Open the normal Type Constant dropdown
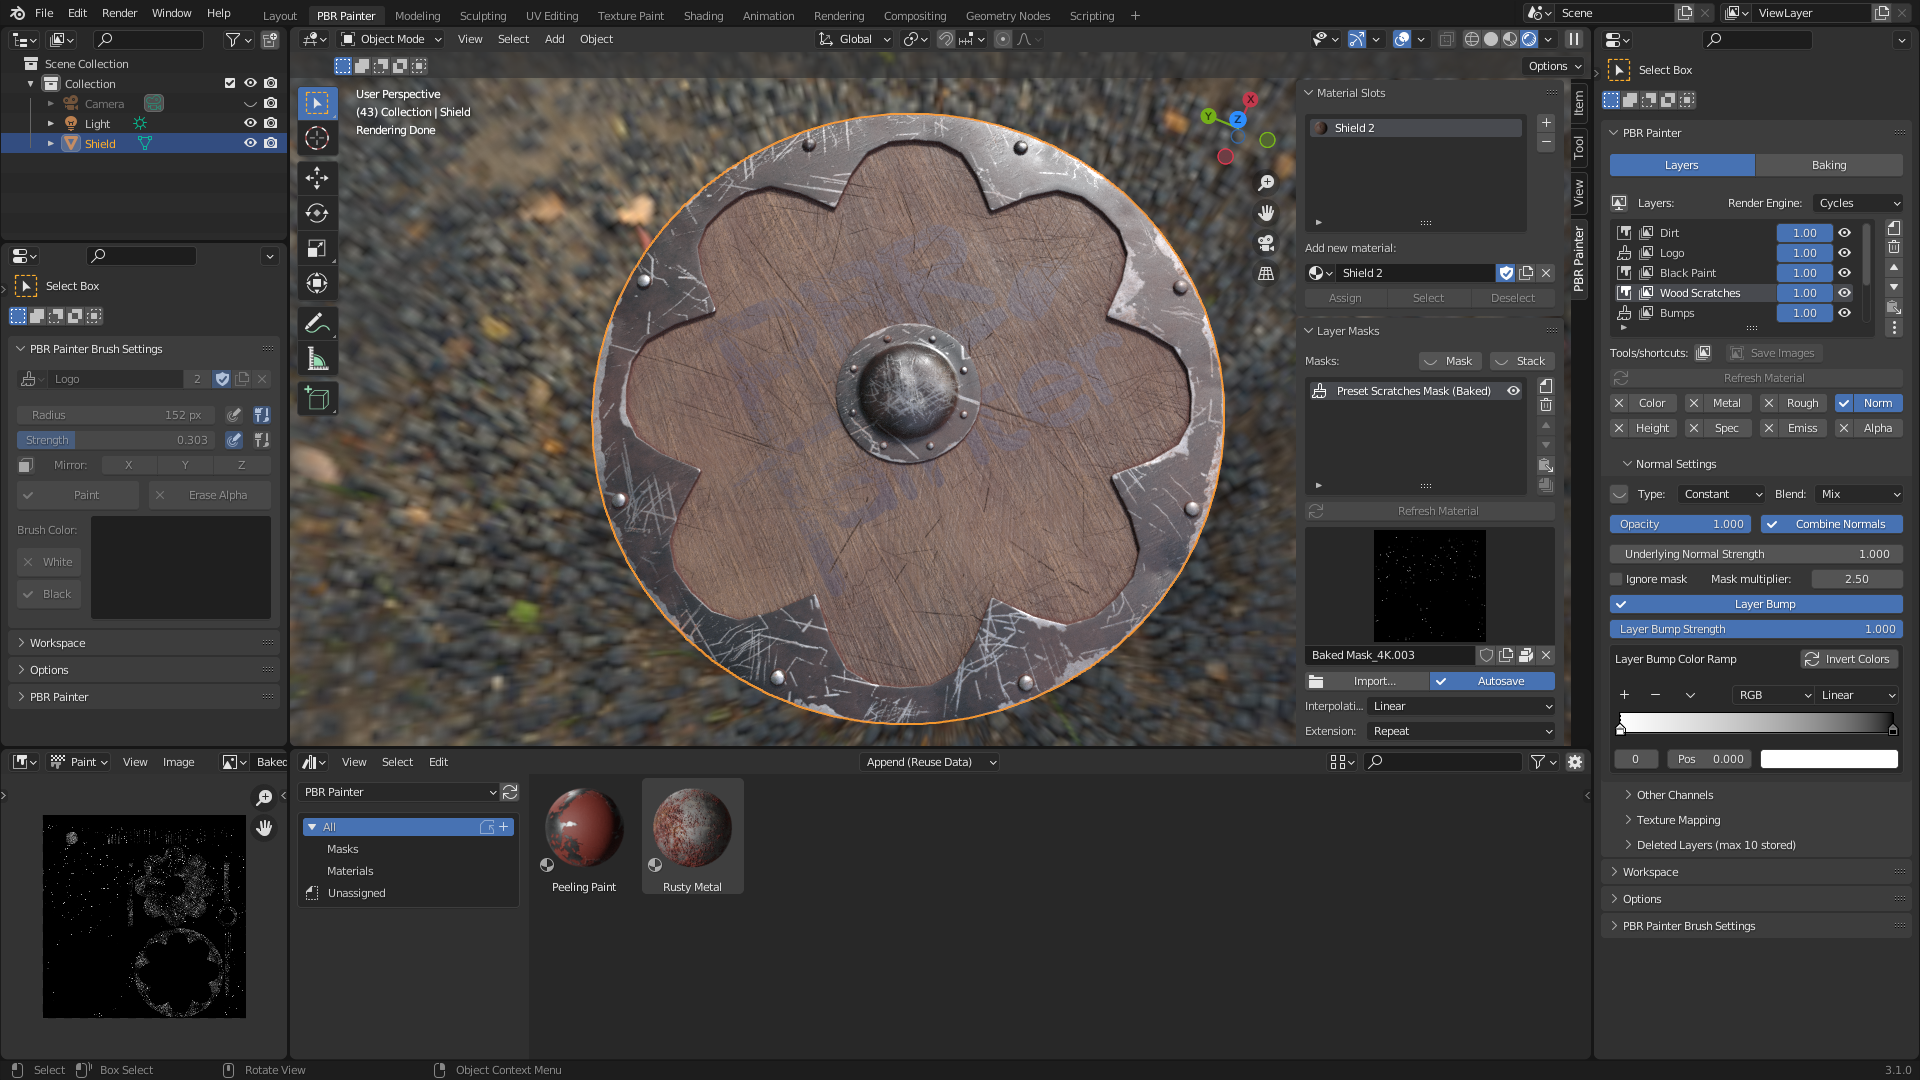Image resolution: width=1920 pixels, height=1080 pixels. pyautogui.click(x=1722, y=494)
